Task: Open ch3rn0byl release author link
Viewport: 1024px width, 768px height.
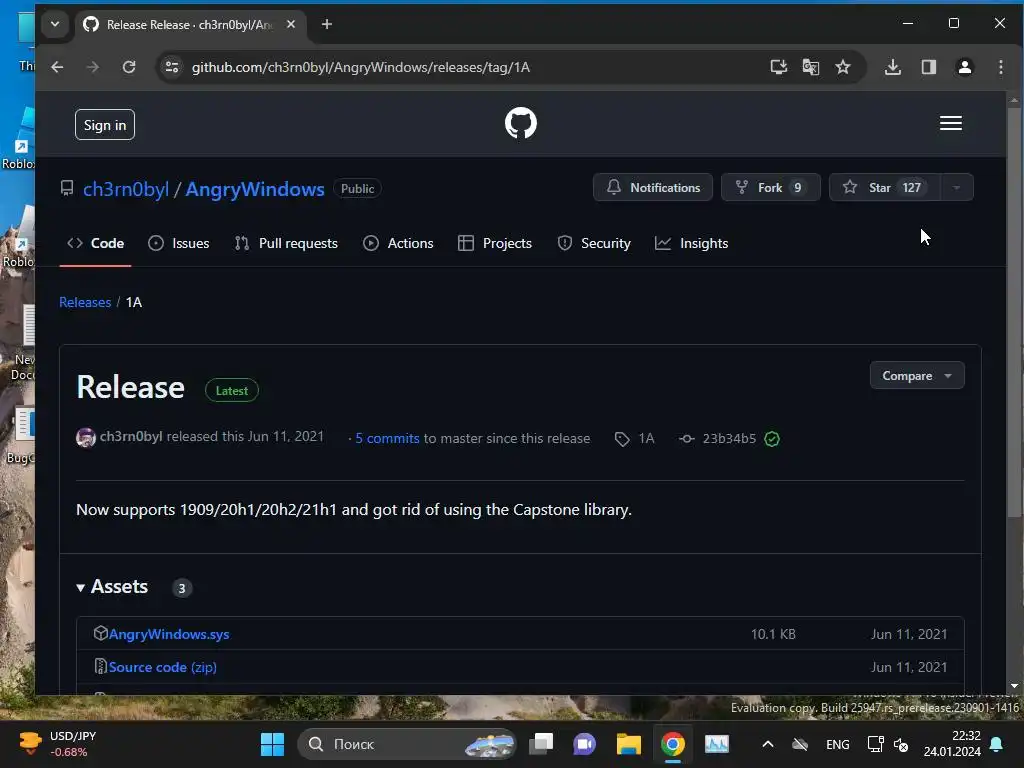Action: click(131, 436)
